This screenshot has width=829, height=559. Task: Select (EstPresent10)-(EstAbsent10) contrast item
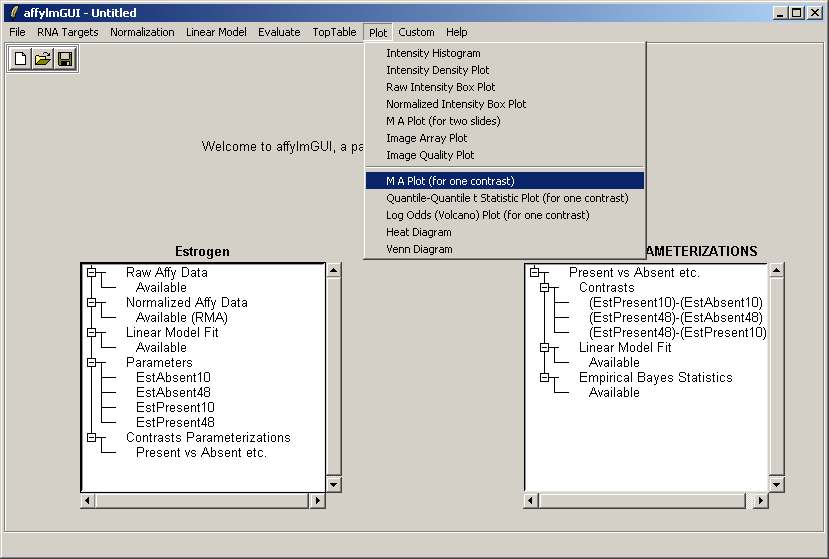tap(675, 302)
